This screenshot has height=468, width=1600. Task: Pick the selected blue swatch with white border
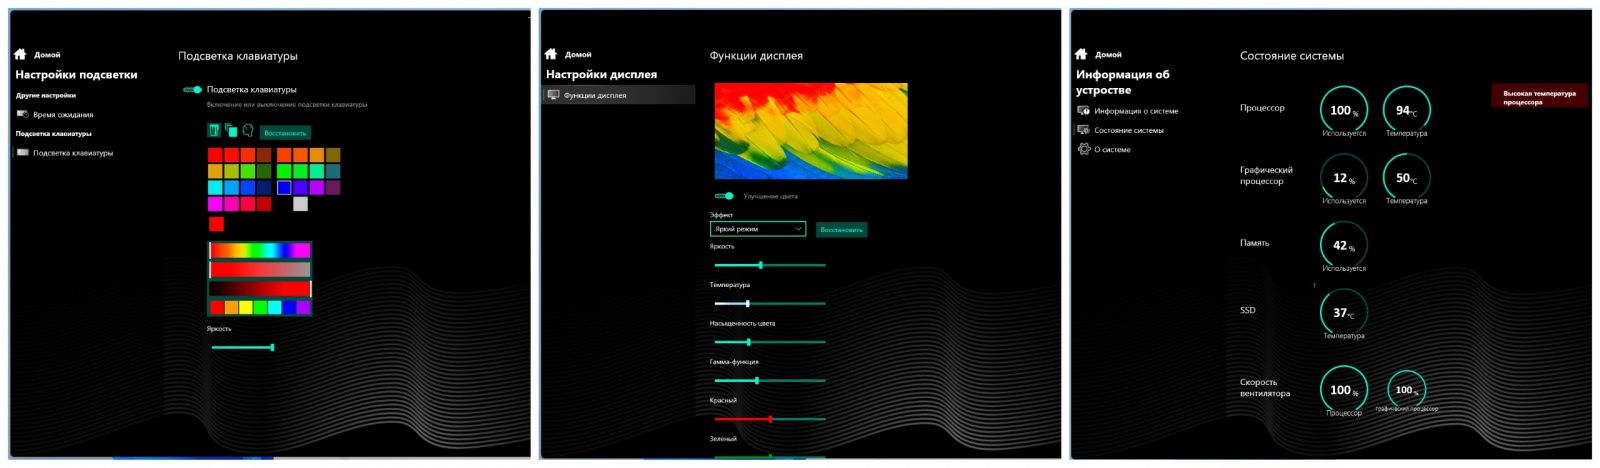pyautogui.click(x=284, y=187)
